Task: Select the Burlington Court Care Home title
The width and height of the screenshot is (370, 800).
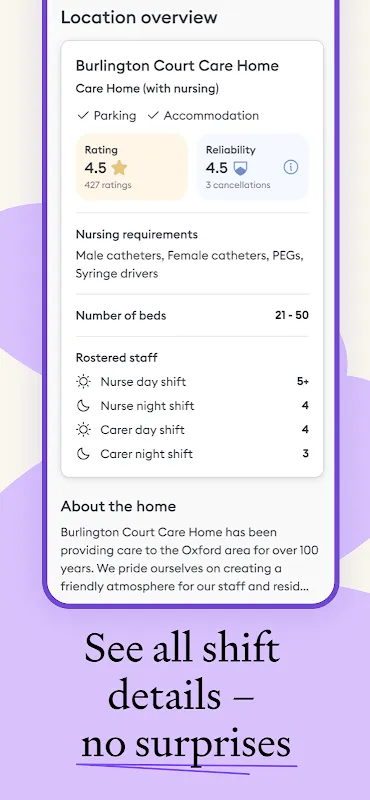Action: pyautogui.click(x=177, y=66)
